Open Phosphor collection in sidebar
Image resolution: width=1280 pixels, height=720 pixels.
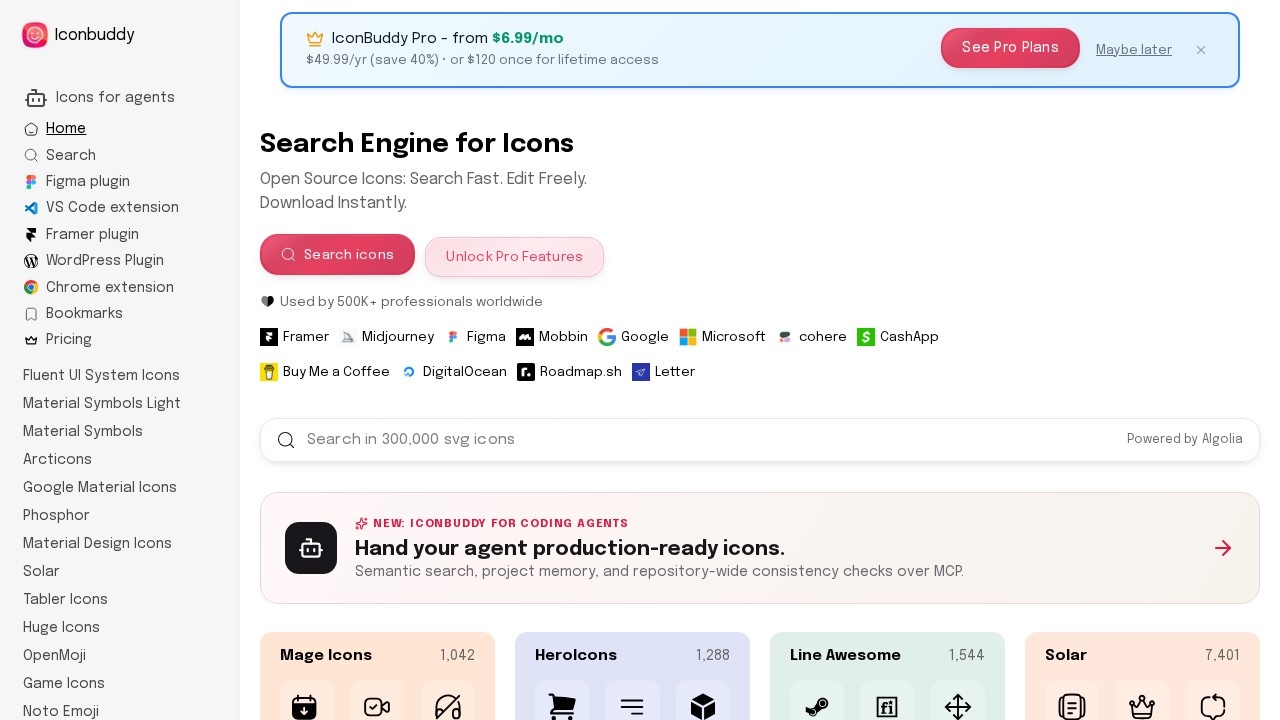(x=56, y=515)
